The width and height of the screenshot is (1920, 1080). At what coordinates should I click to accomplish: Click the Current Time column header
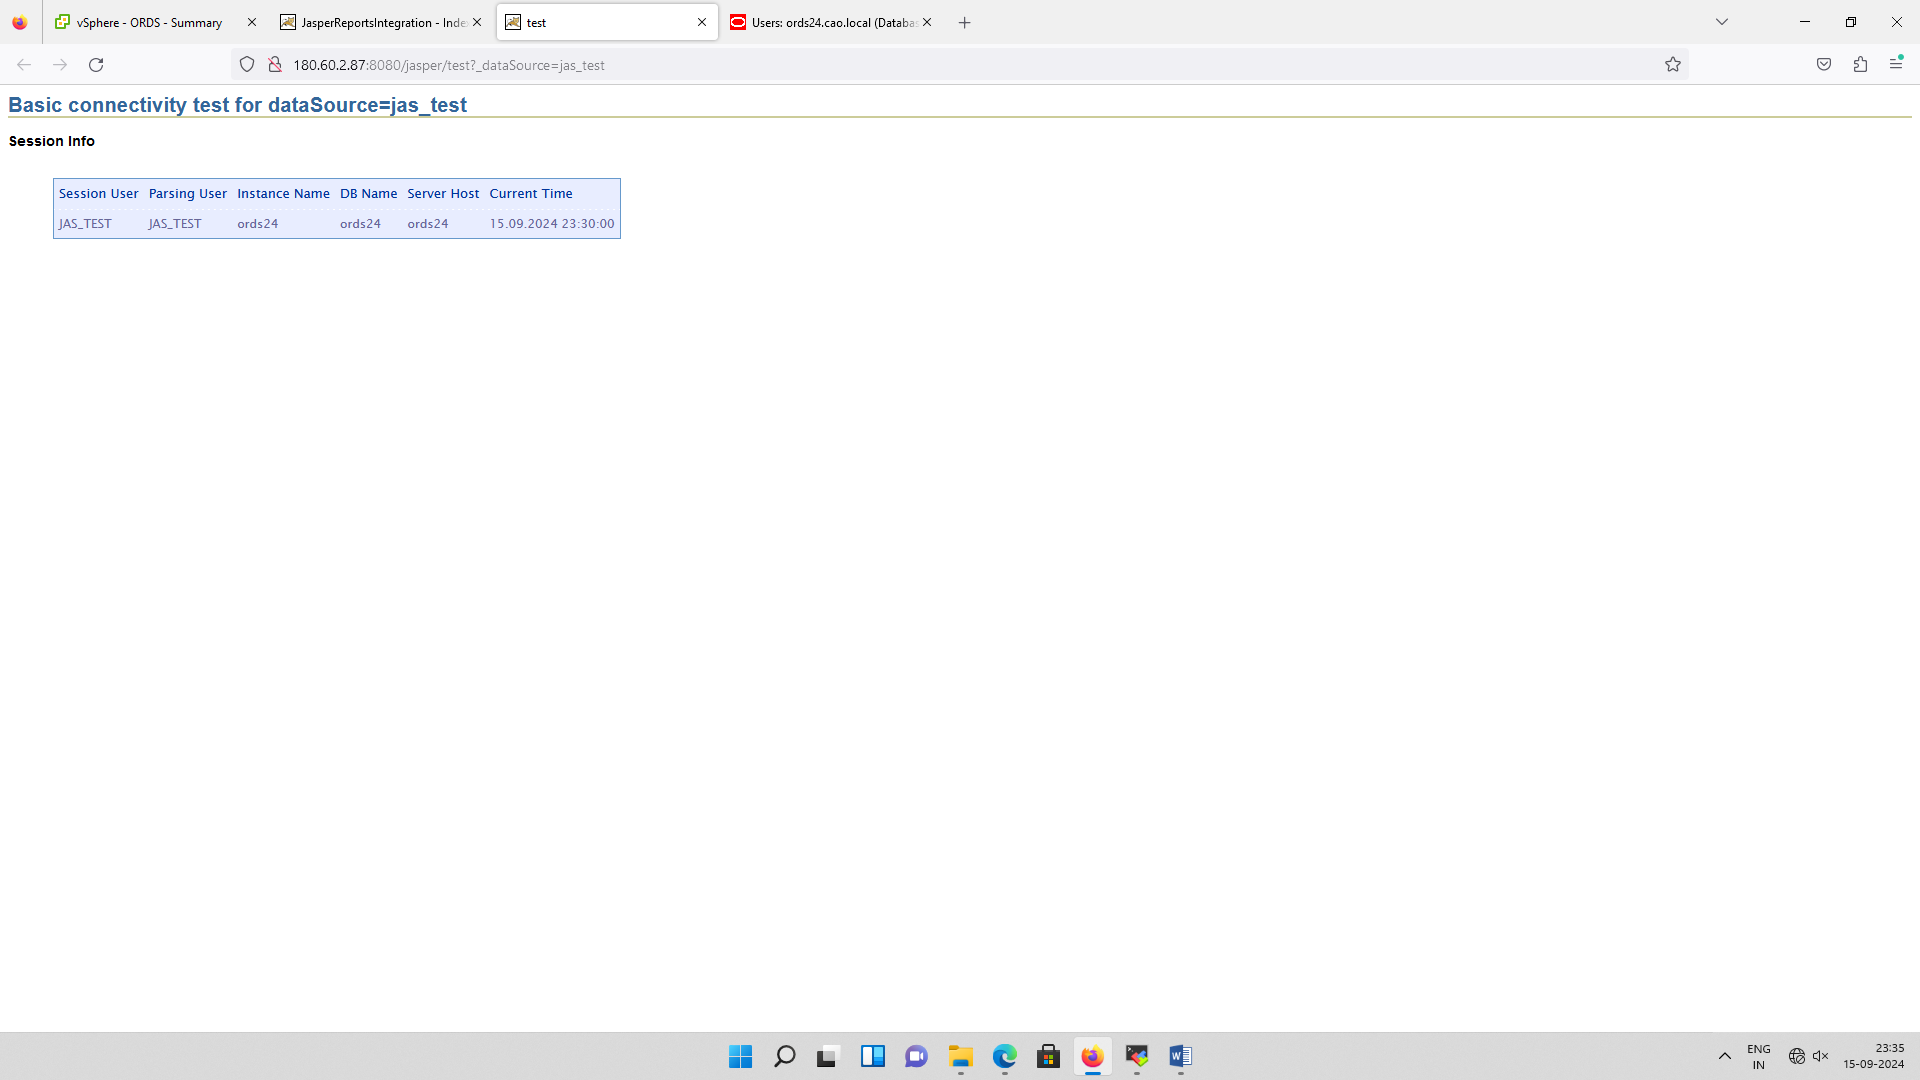(x=531, y=194)
